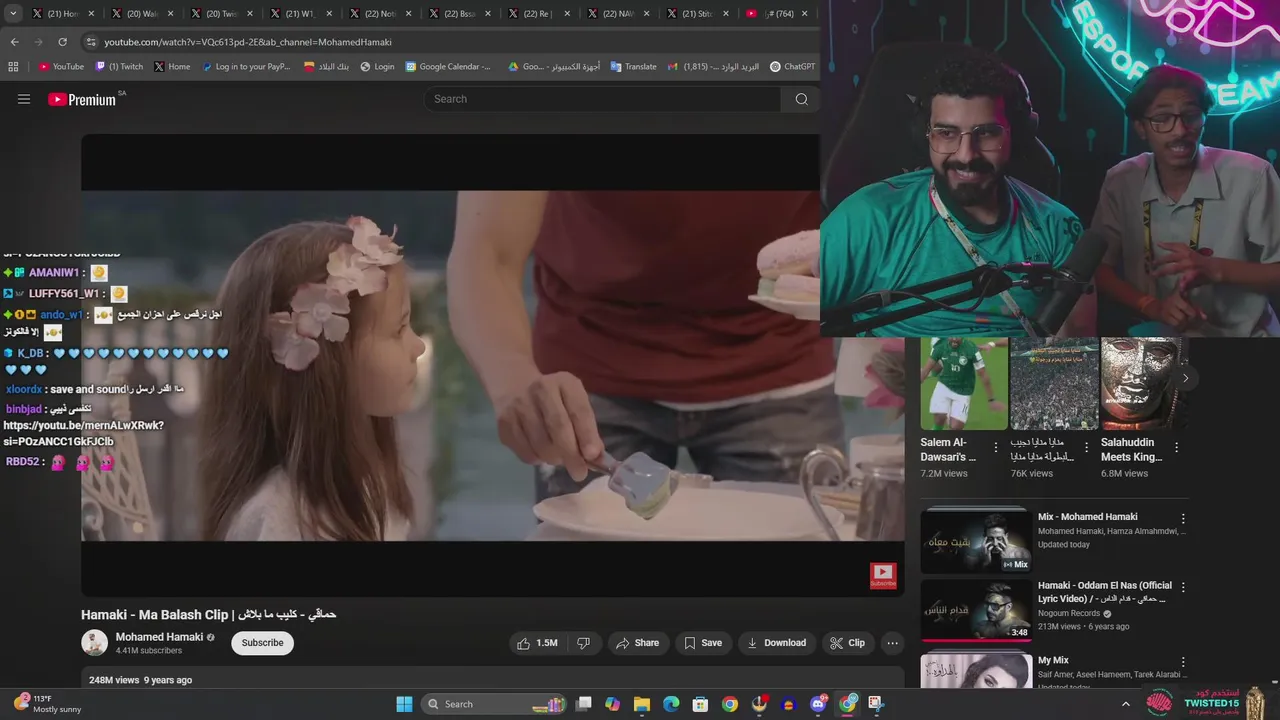Dislike the Hamaki video
The image size is (1280, 720).
click(x=584, y=643)
